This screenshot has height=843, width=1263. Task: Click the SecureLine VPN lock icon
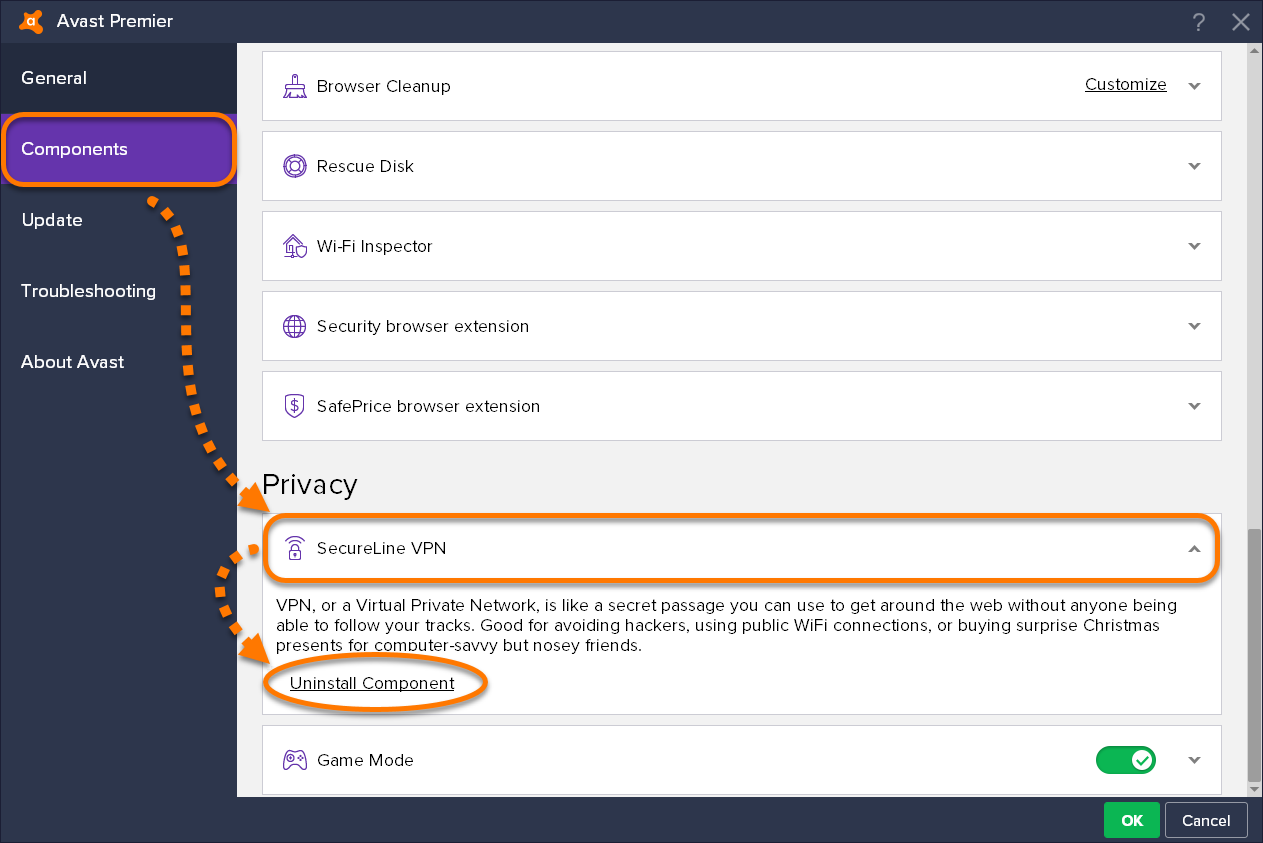294,548
